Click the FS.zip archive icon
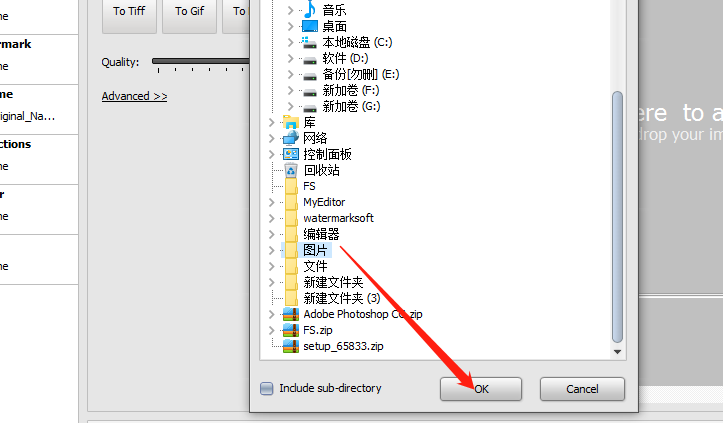This screenshot has width=723, height=423. (x=291, y=330)
